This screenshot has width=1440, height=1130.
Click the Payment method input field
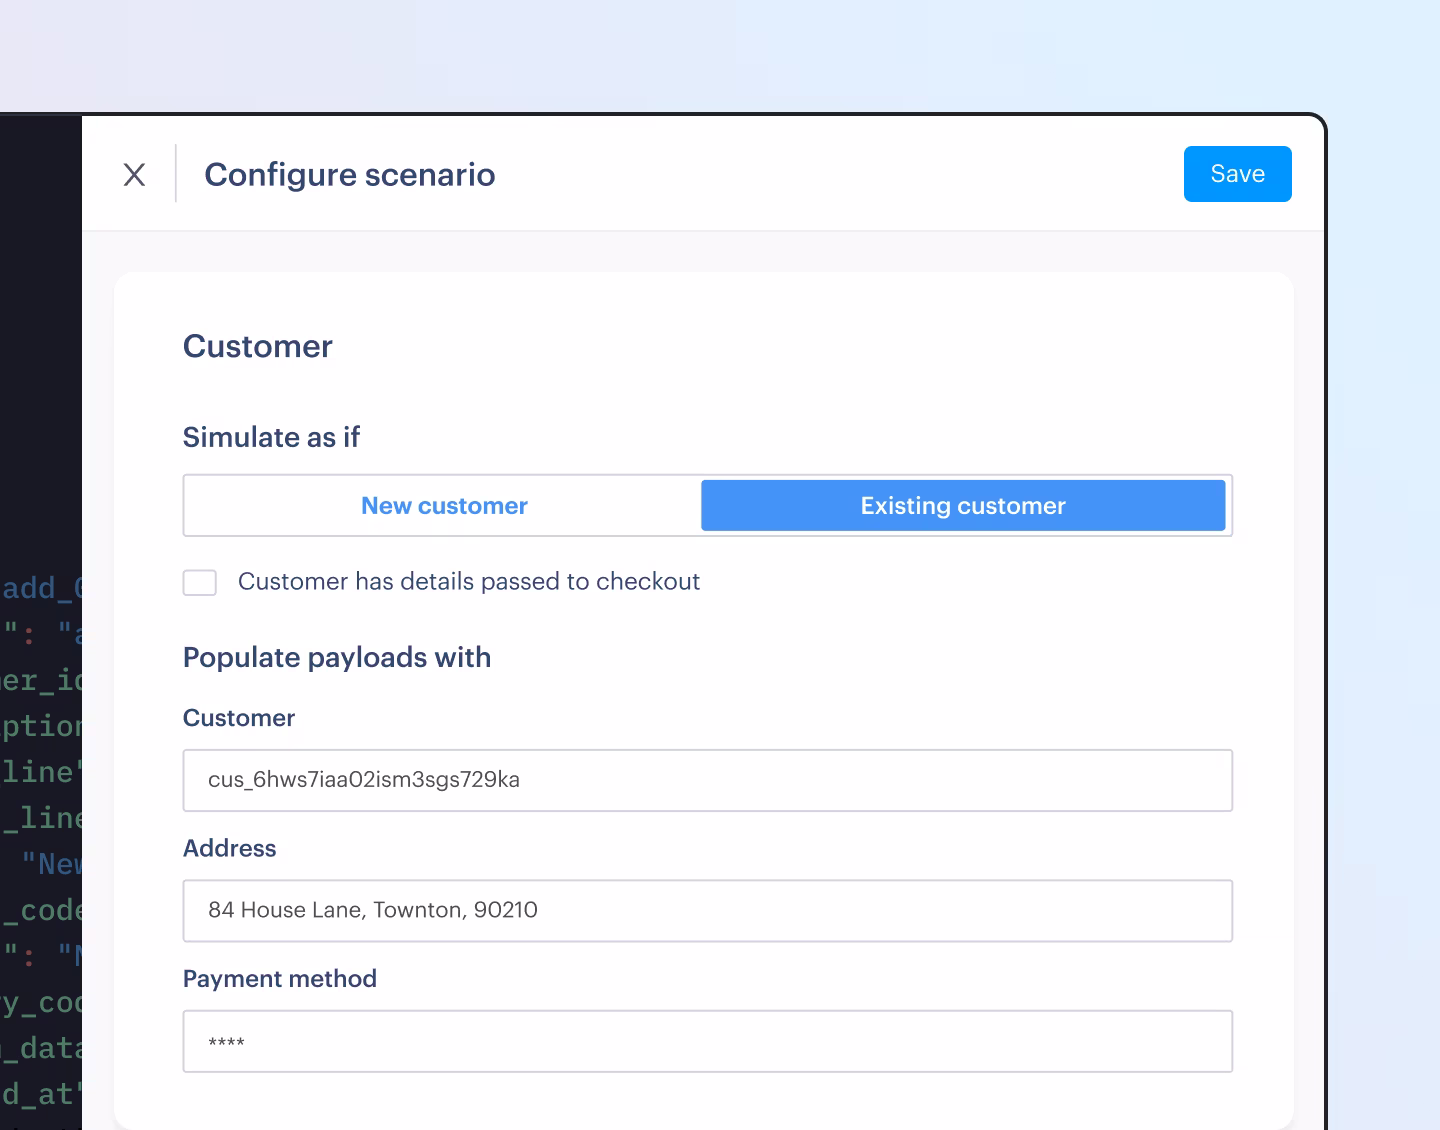point(707,1041)
